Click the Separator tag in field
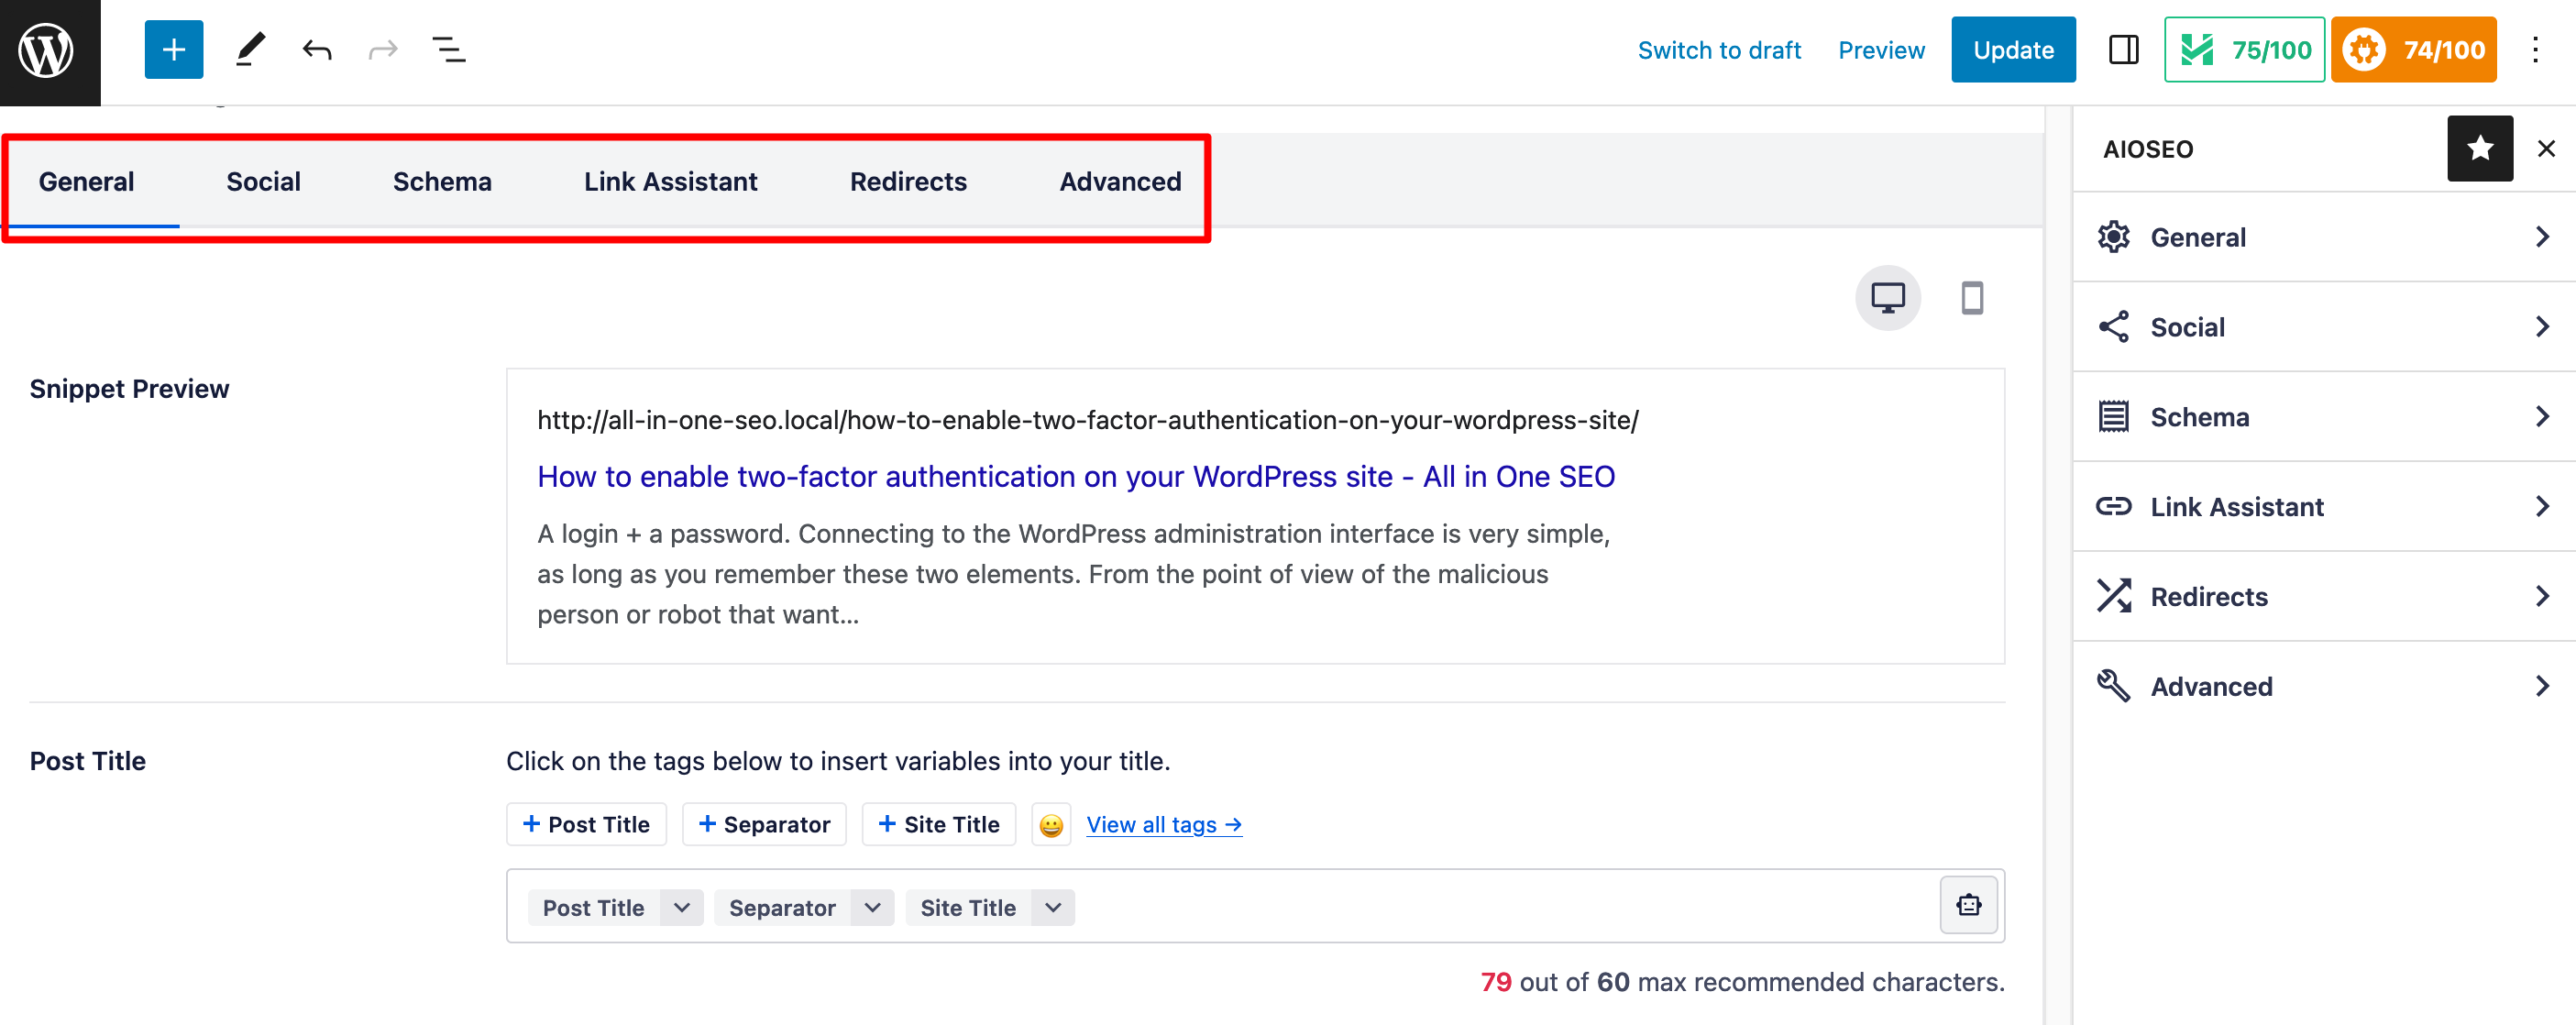Screen dimensions: 2576x1025 tap(782, 908)
